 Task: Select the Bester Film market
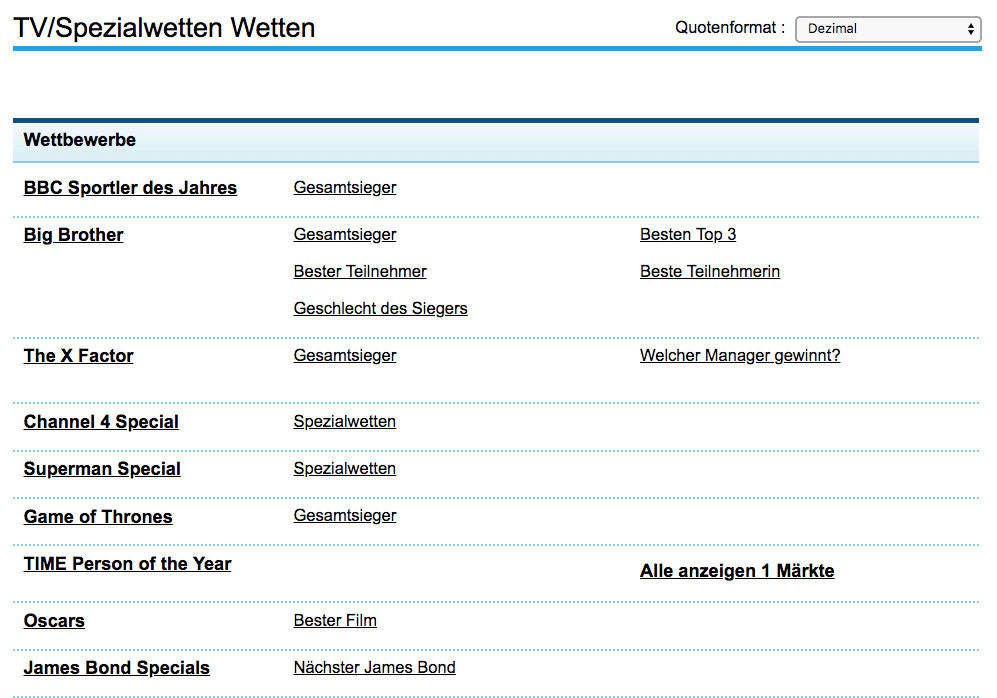tap(335, 620)
